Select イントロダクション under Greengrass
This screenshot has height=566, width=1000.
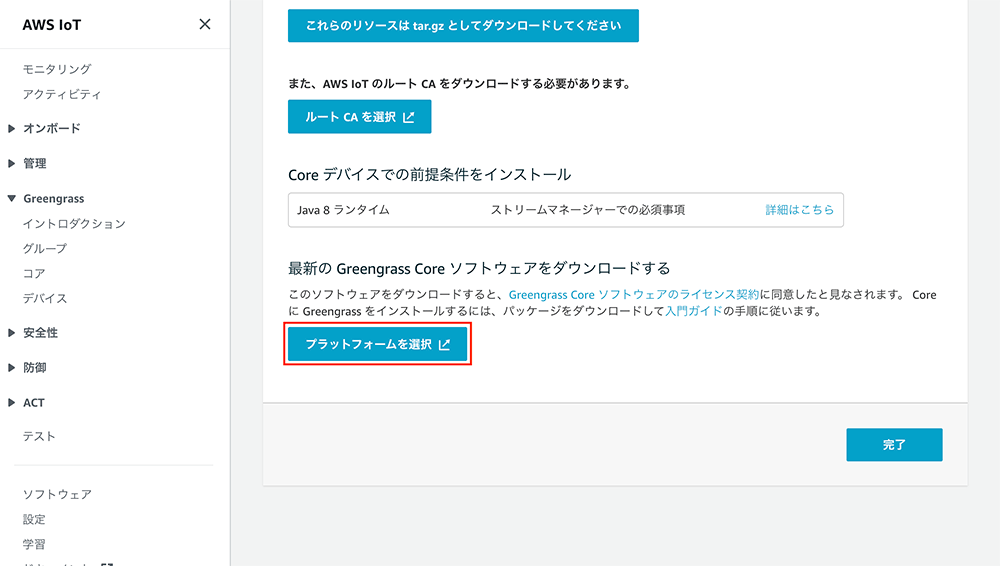(x=74, y=224)
